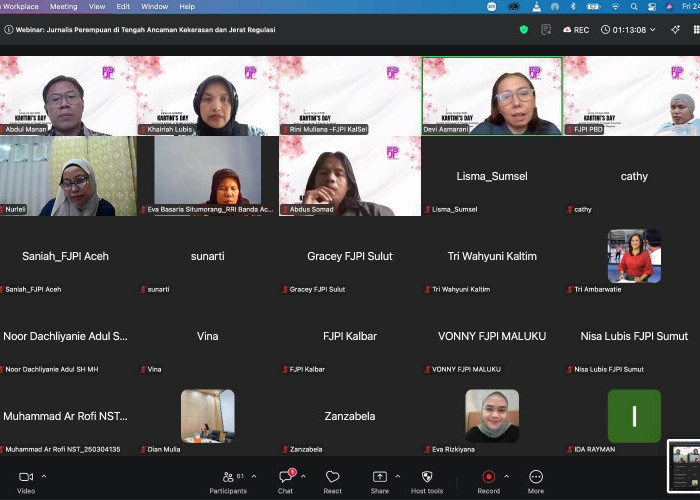The width and height of the screenshot is (700, 500).
Task: Click Tri Ambarwatie's profile picture
Action: [634, 256]
